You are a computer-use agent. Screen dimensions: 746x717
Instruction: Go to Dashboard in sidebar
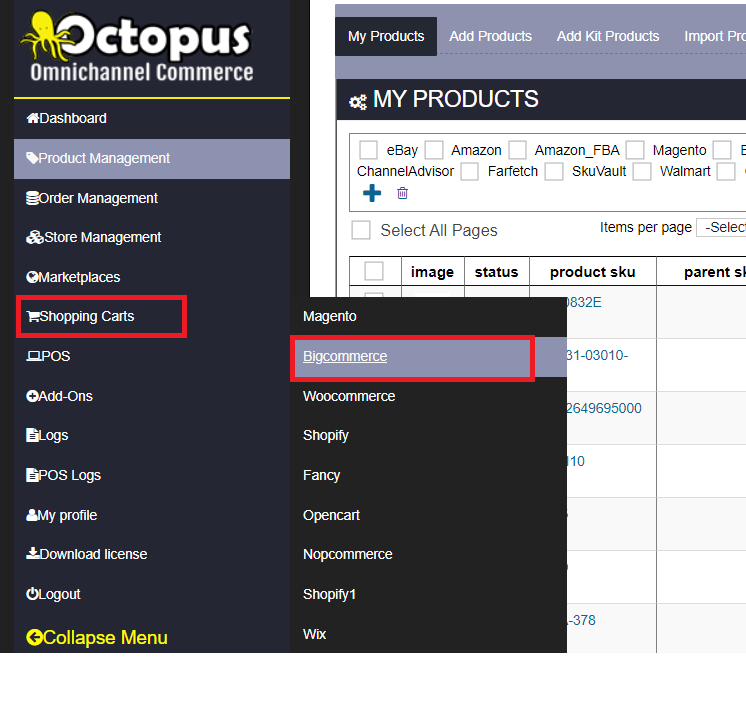click(x=152, y=118)
